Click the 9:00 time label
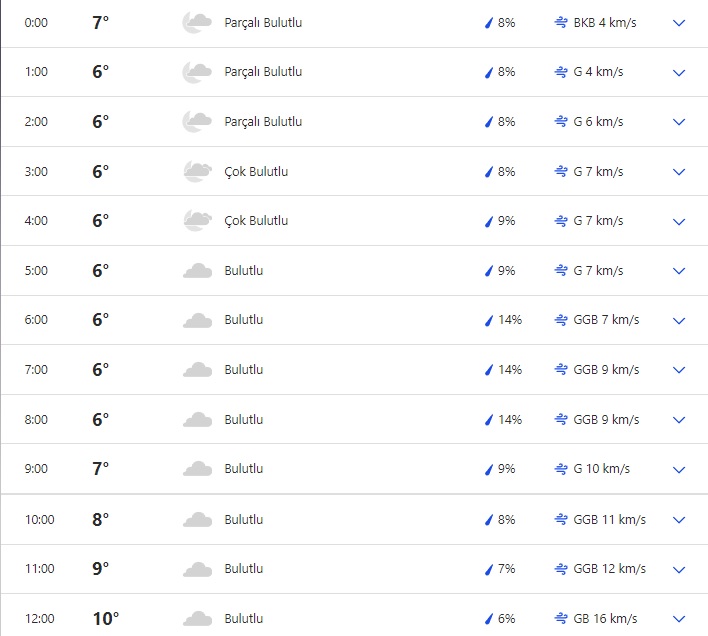This screenshot has height=636, width=708. (36, 469)
